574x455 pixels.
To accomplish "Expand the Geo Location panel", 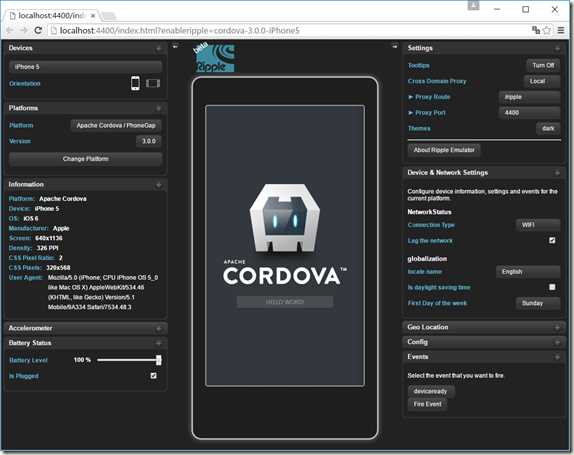I will coord(557,327).
